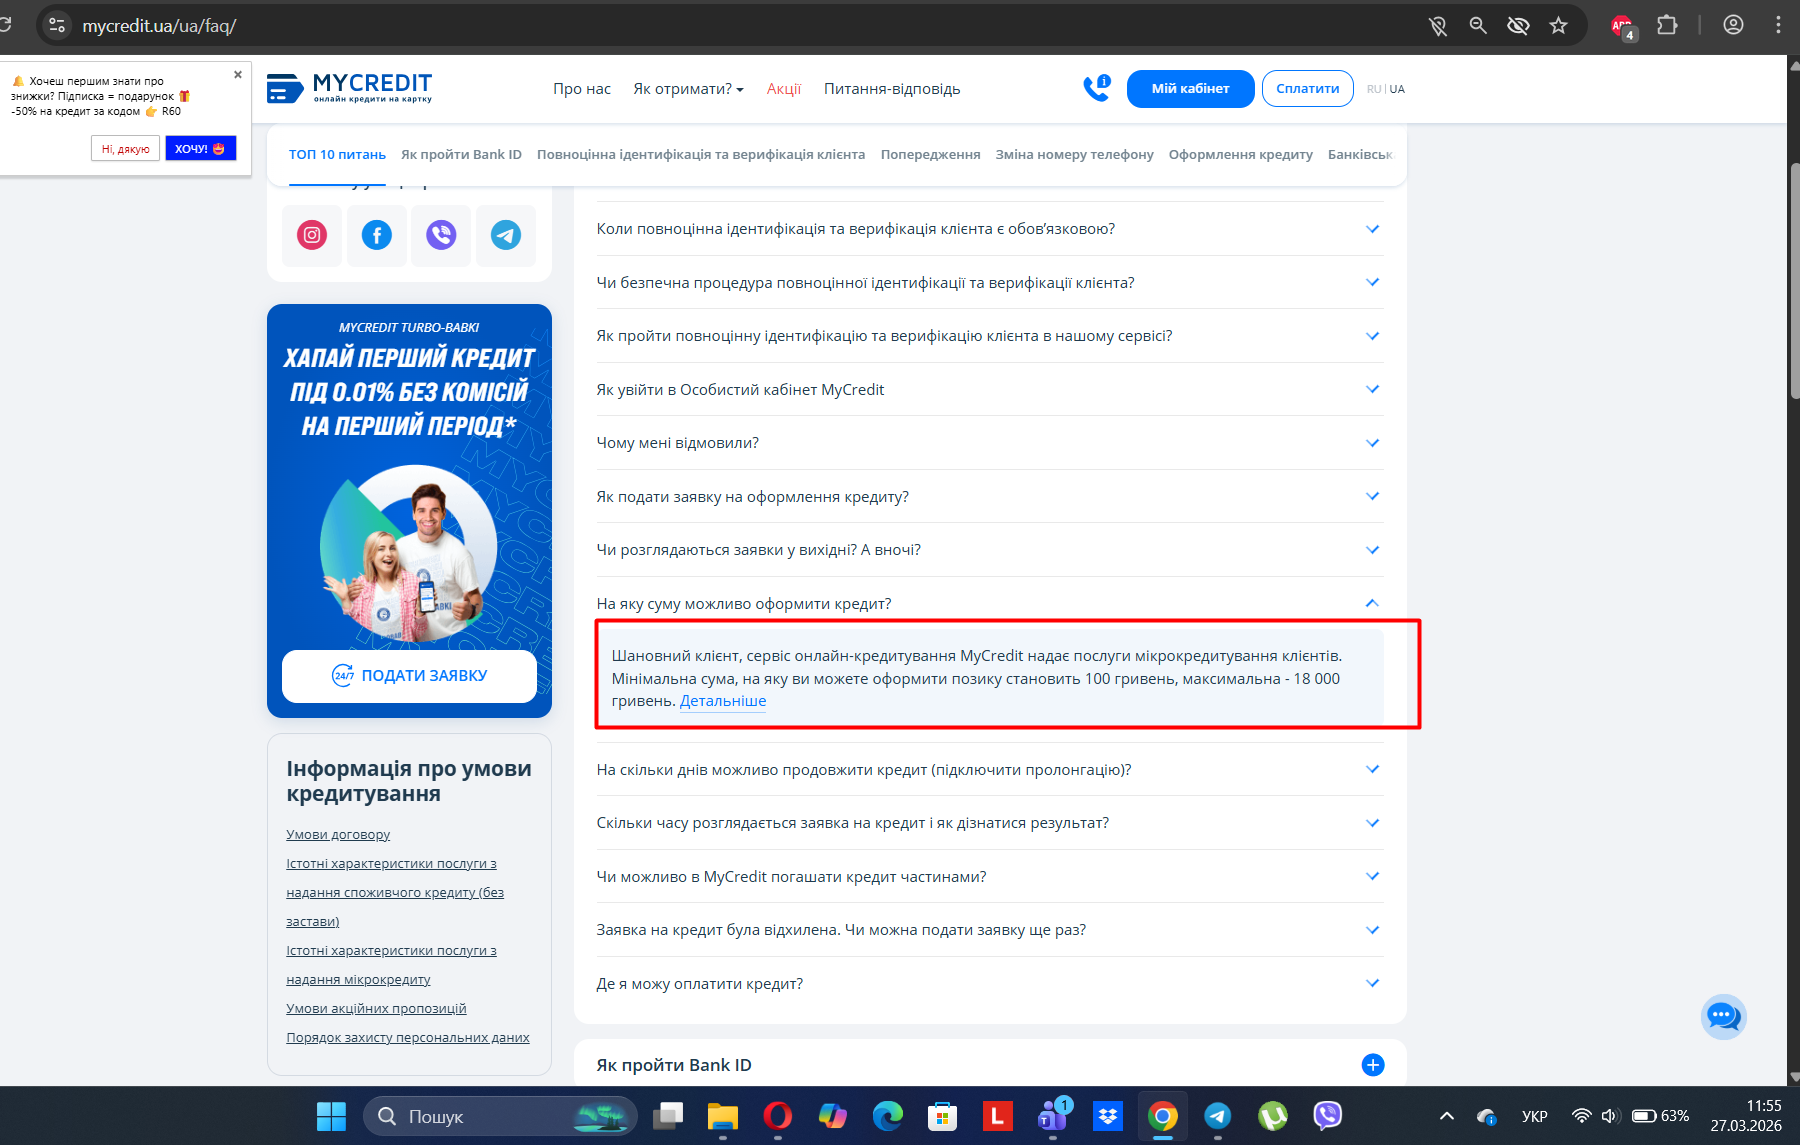Switch to 'Як пройти Bank ID' tab
The image size is (1800, 1145).
(x=461, y=155)
